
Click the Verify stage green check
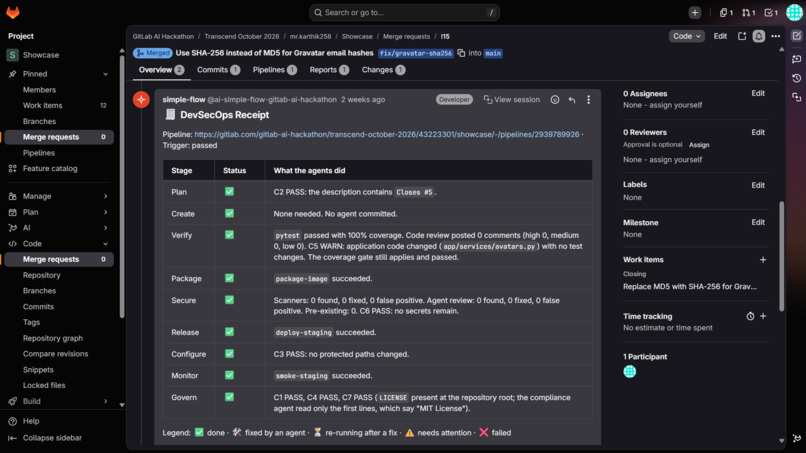[x=229, y=234]
